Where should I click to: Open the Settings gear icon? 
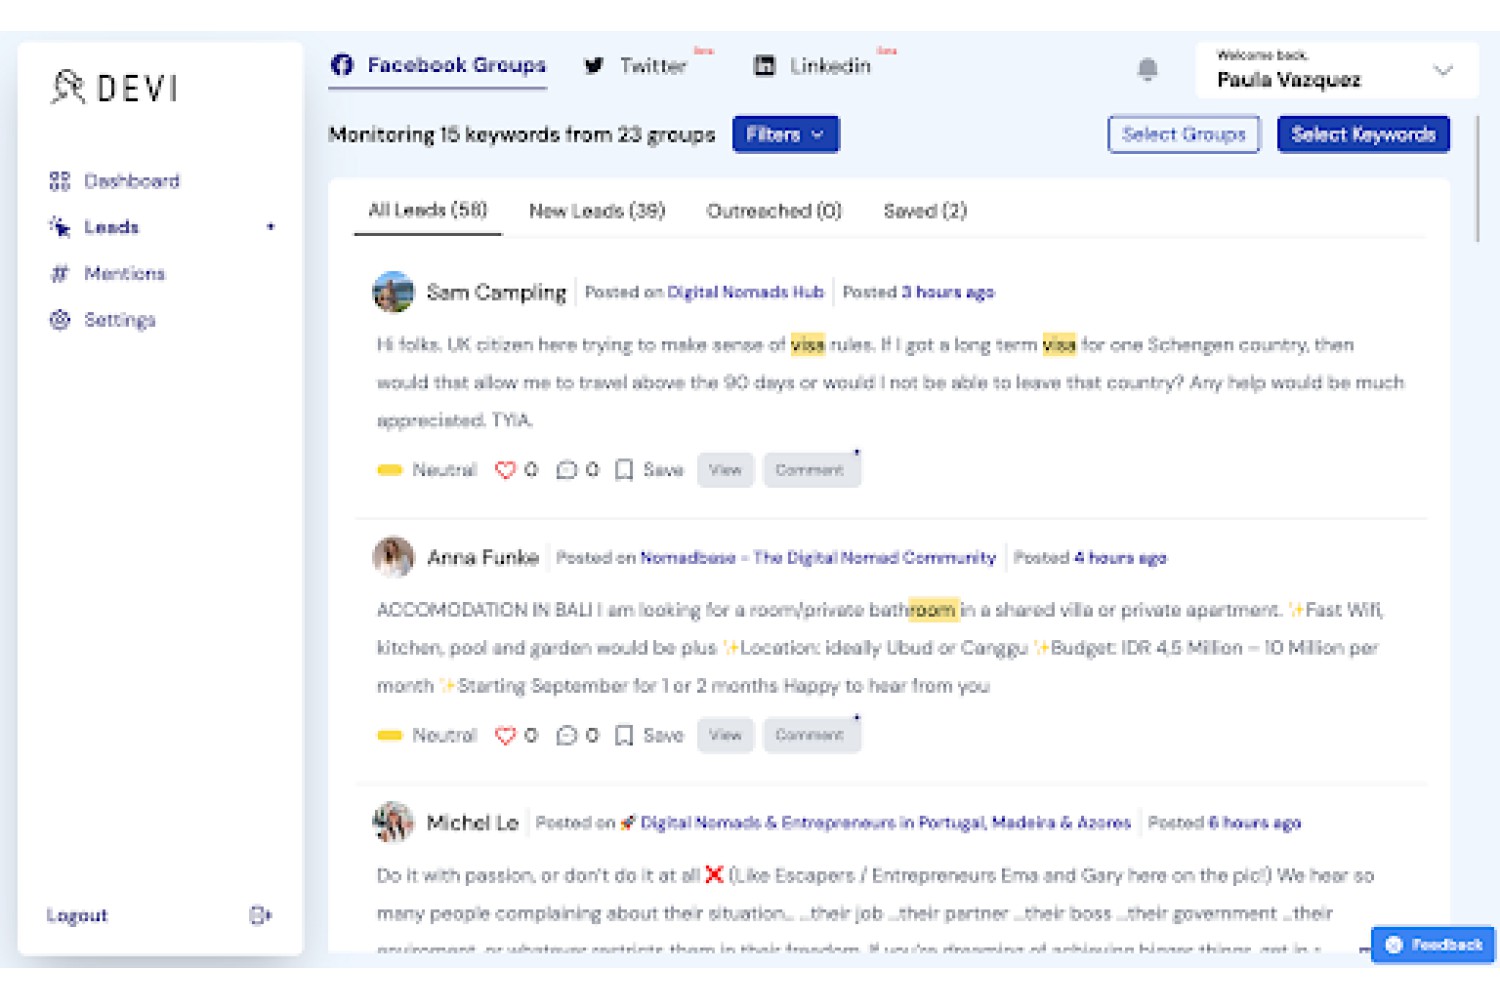point(60,319)
